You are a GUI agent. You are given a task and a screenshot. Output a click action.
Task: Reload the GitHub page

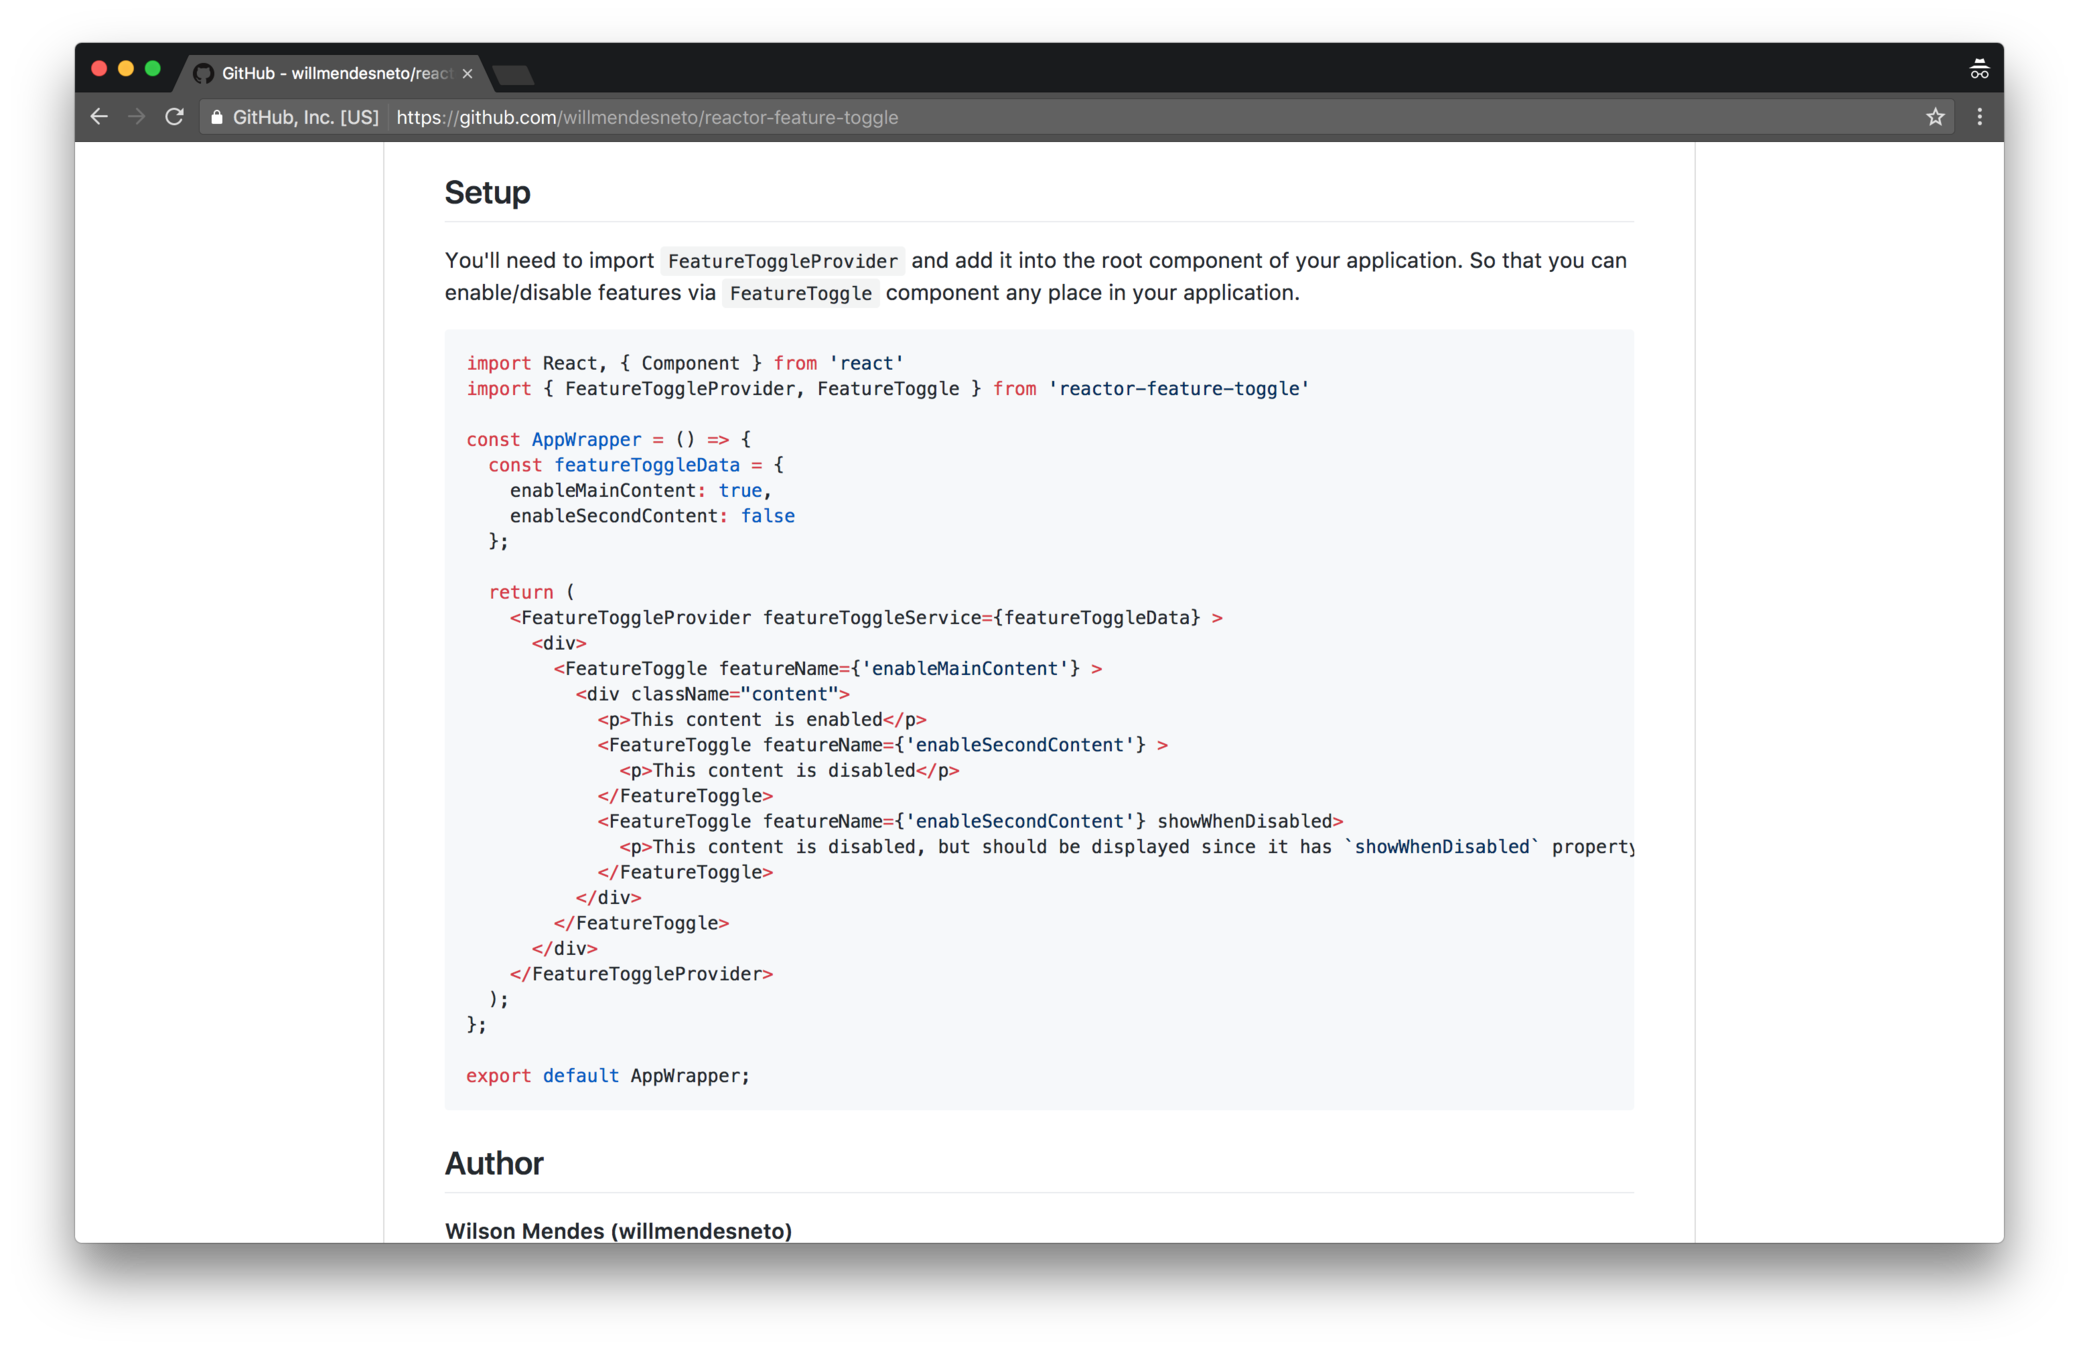pos(174,117)
